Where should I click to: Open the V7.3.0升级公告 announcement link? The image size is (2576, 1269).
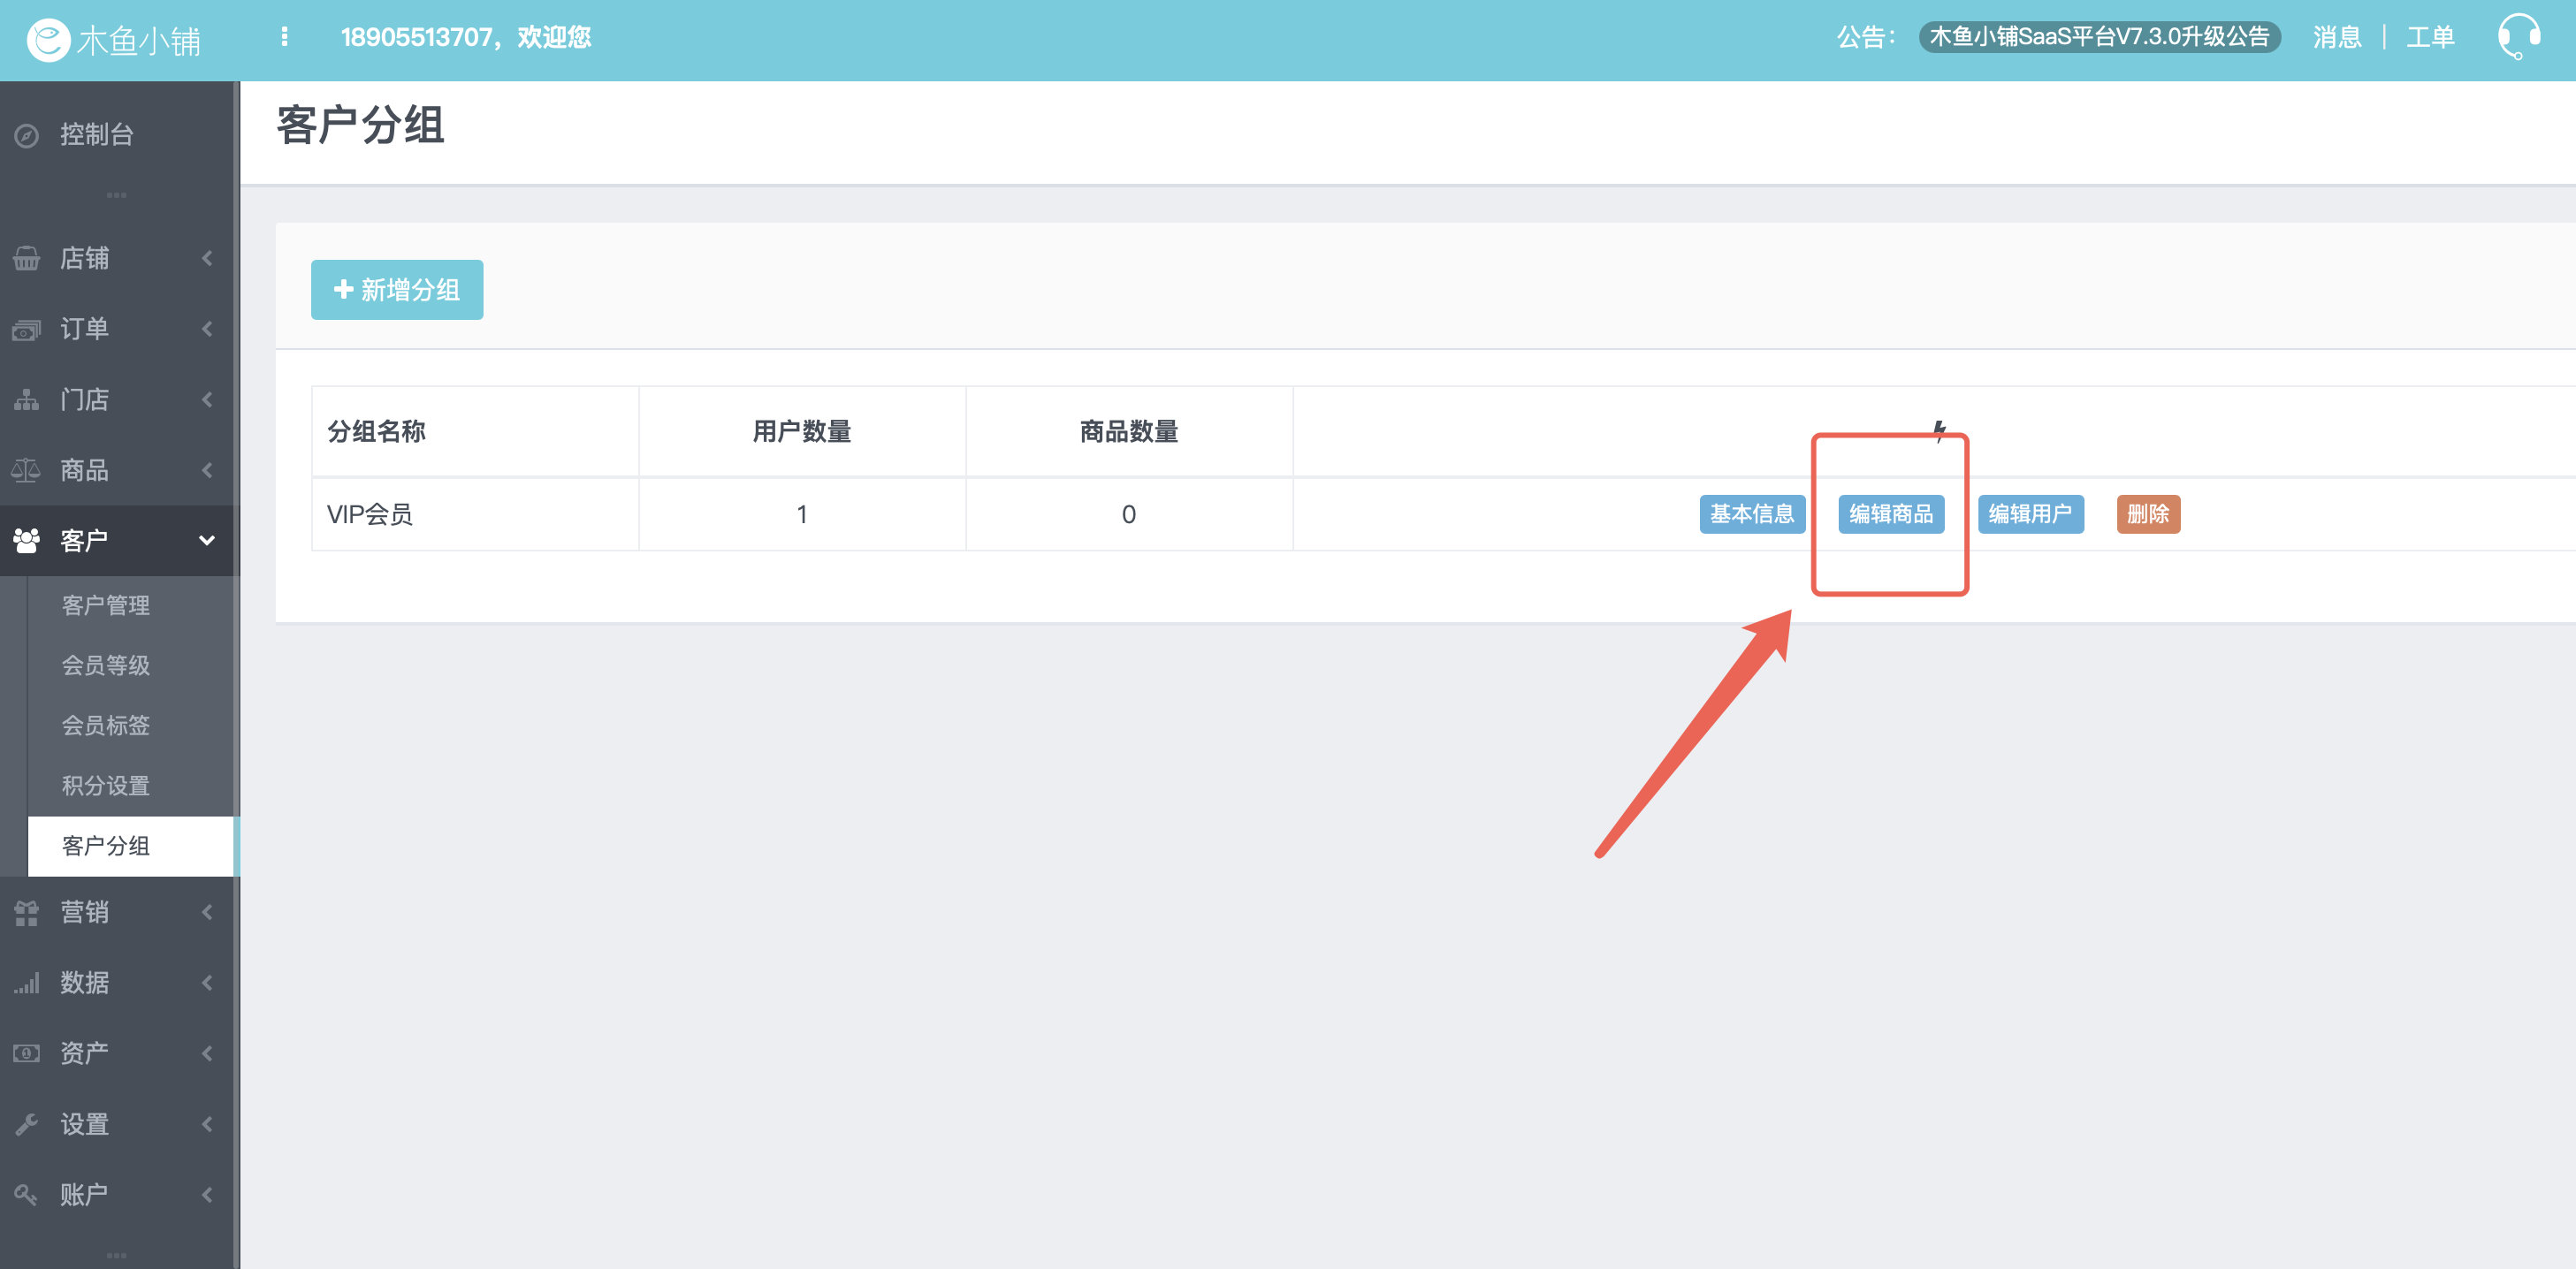click(2099, 37)
